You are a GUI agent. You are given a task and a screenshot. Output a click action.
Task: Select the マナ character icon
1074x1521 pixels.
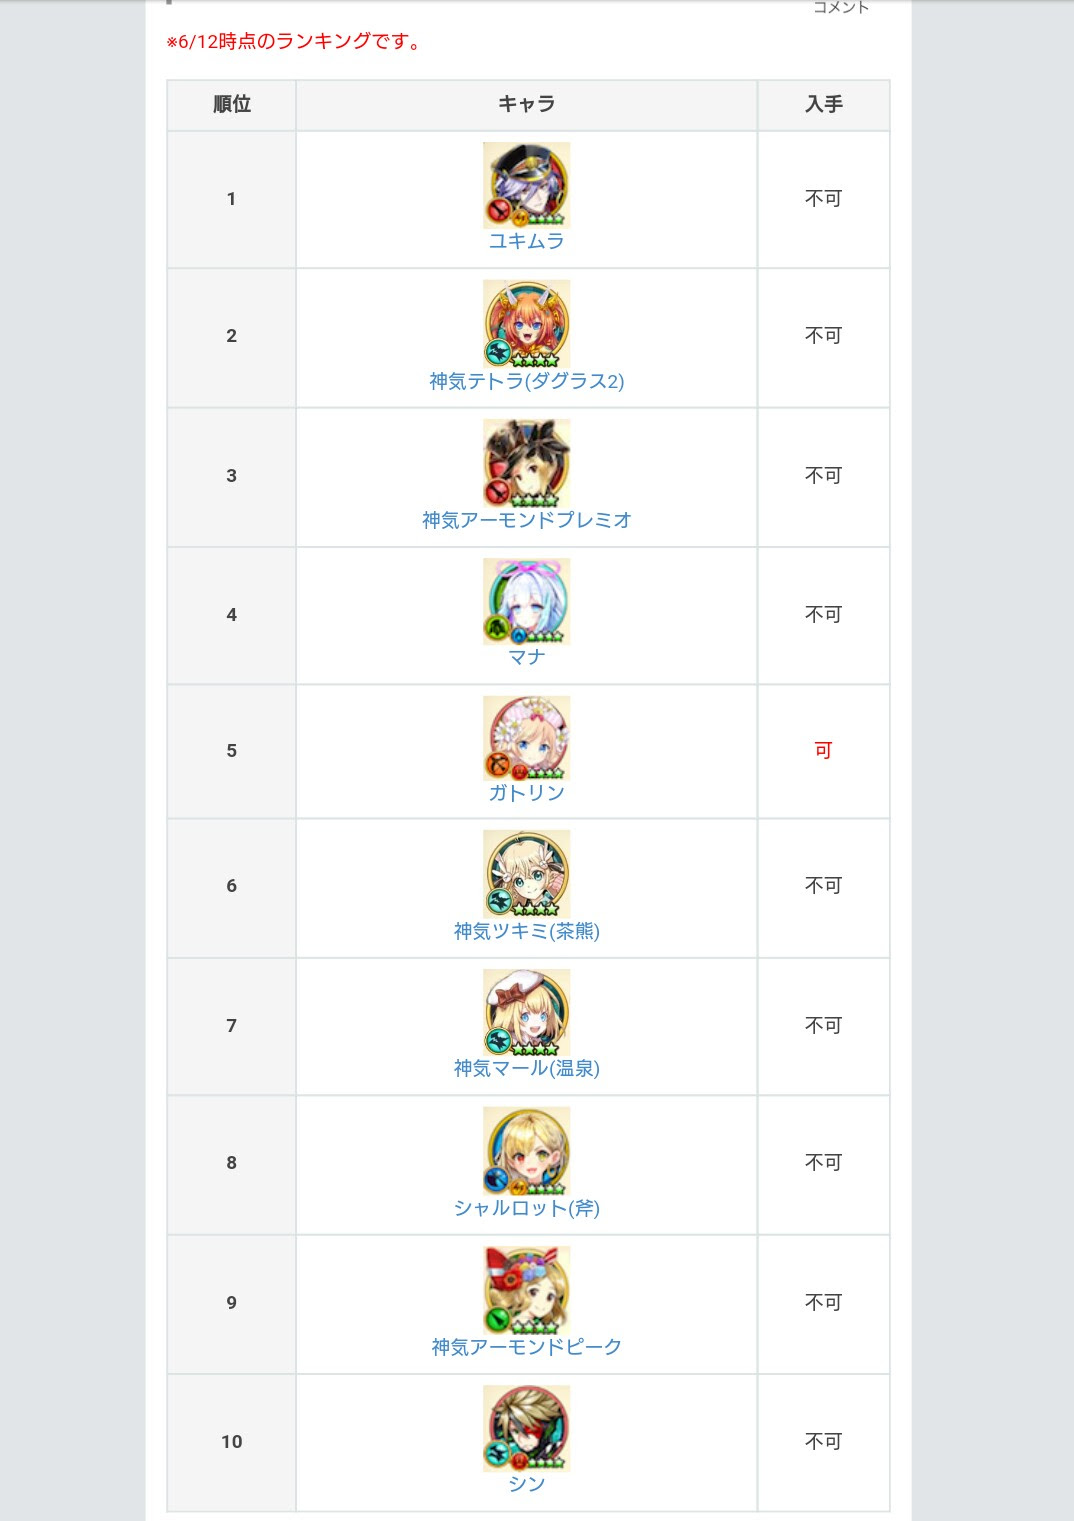(527, 601)
